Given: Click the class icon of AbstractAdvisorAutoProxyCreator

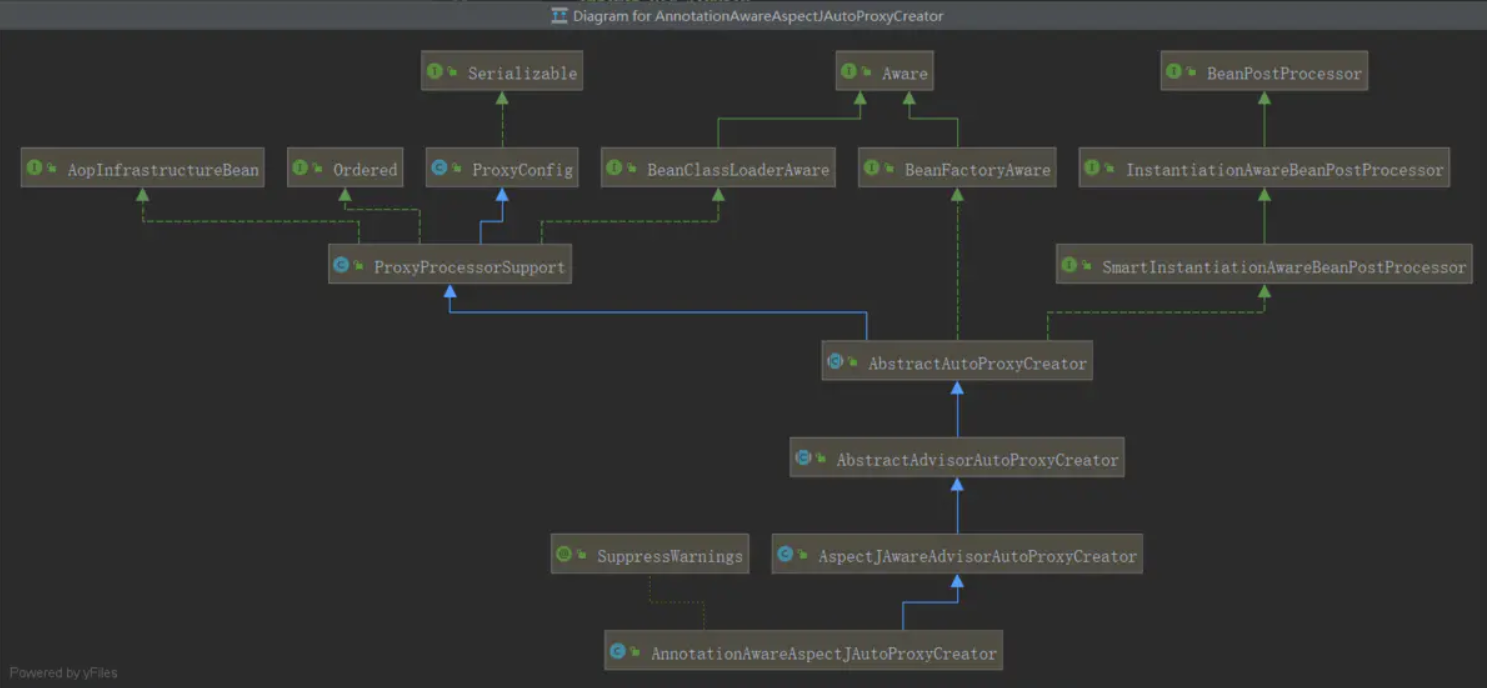Looking at the screenshot, I should 803,458.
